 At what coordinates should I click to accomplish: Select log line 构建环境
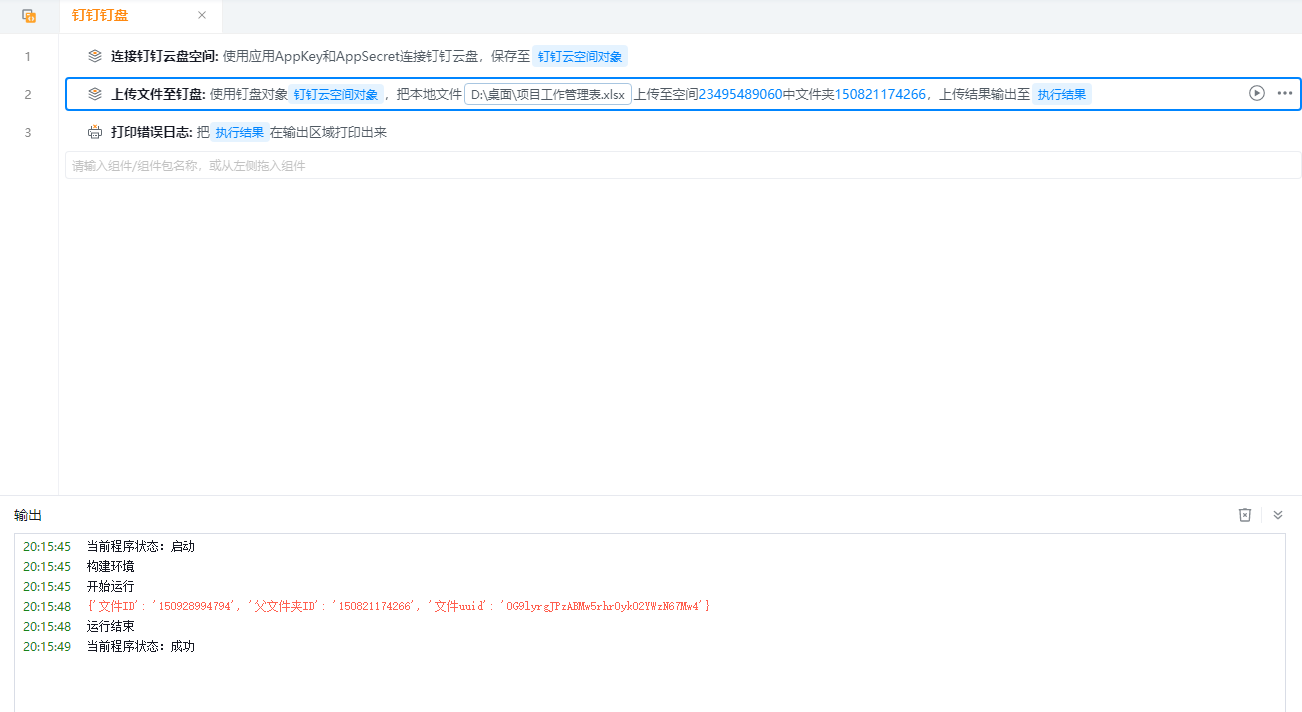[111, 566]
